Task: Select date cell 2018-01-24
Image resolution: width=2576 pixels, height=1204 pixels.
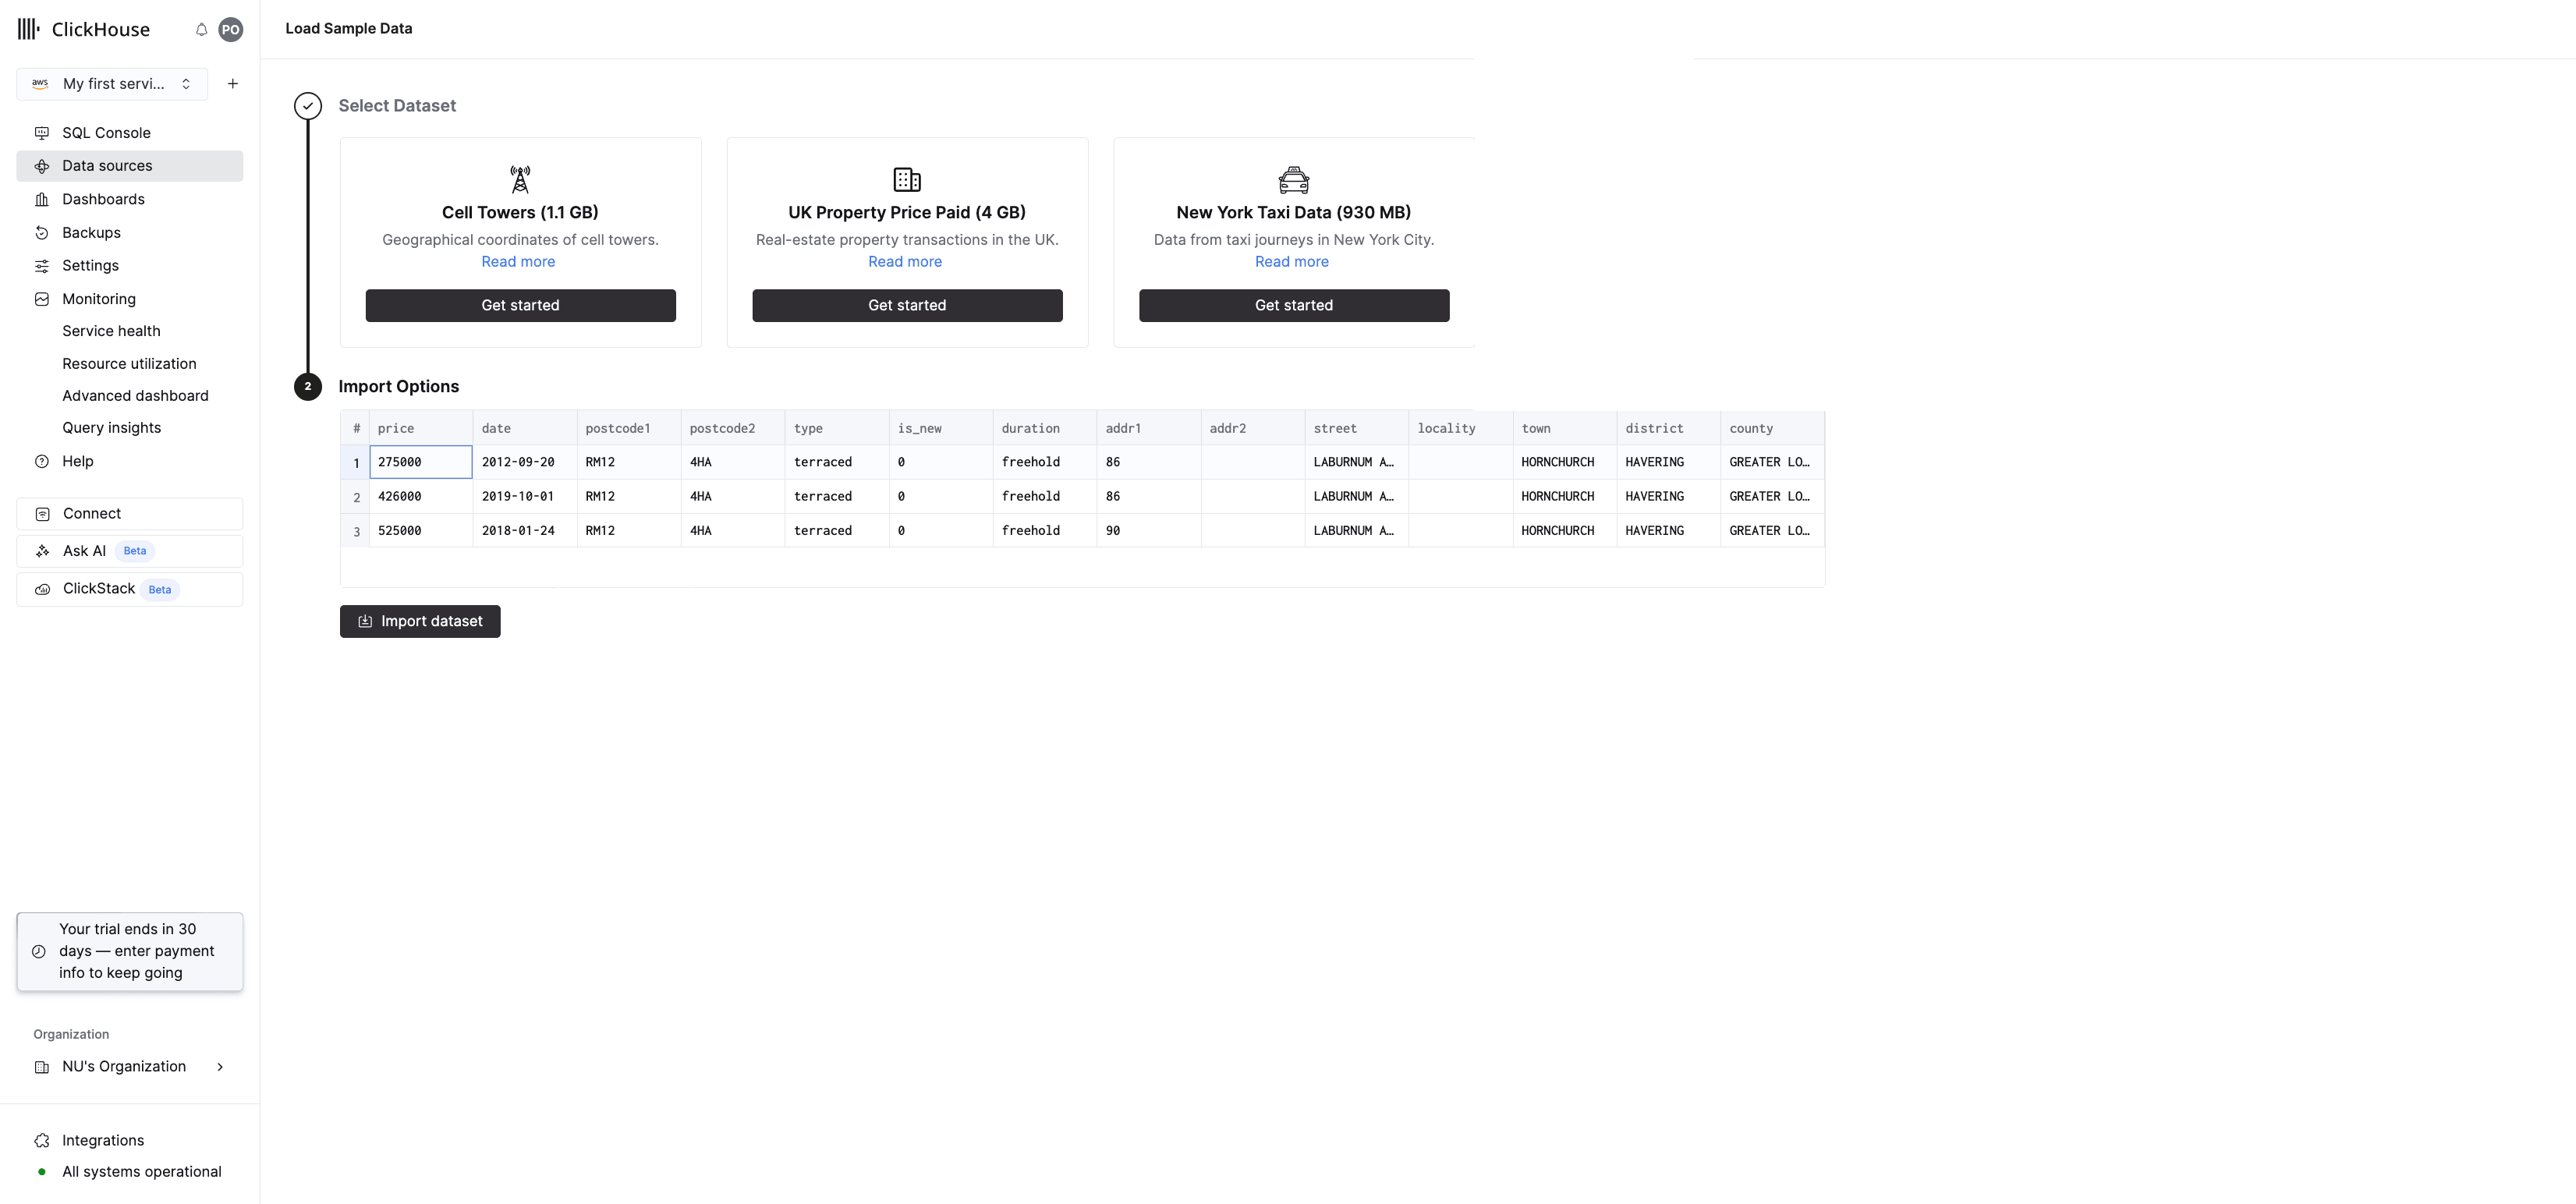Action: click(x=525, y=531)
